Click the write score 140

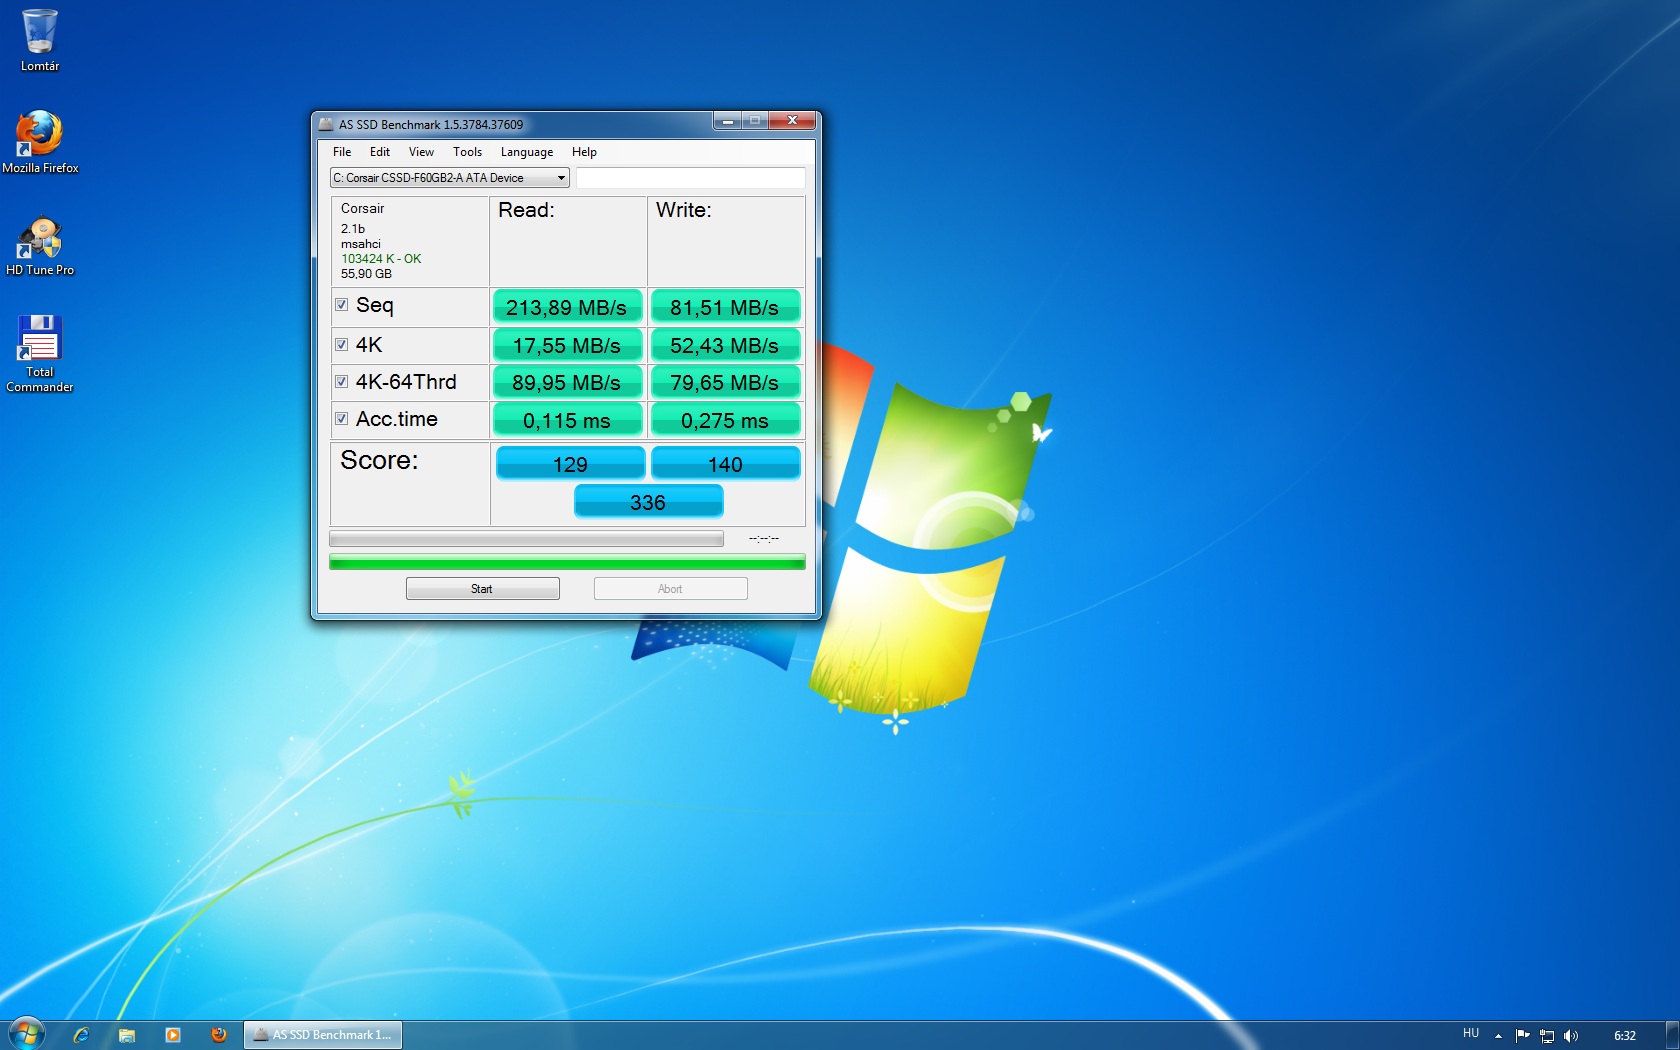tap(725, 464)
